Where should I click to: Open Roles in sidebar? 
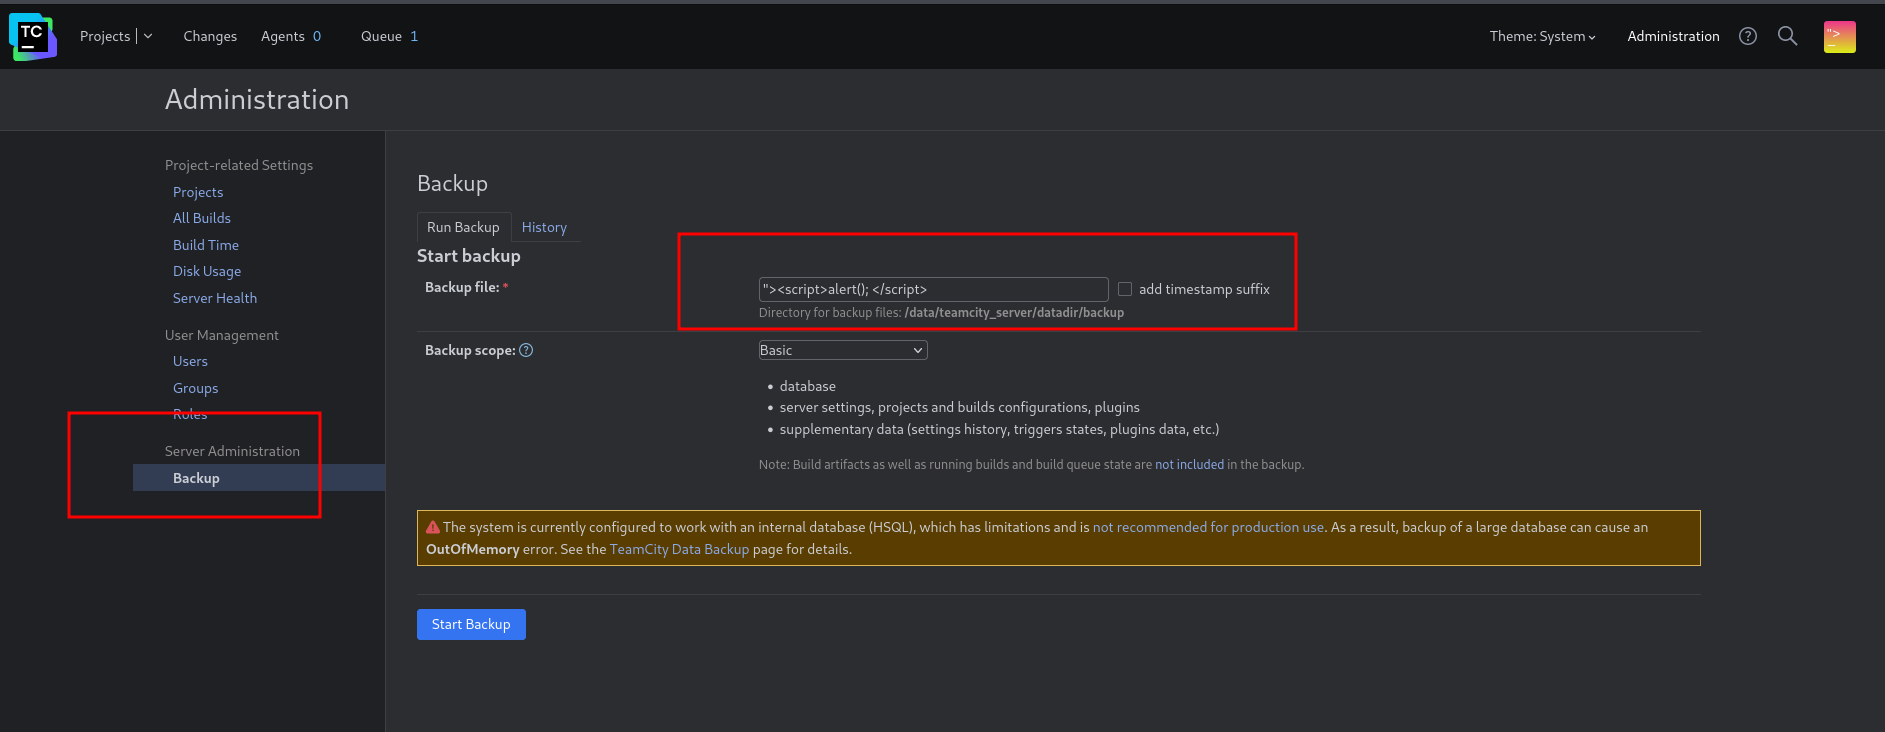(x=190, y=414)
